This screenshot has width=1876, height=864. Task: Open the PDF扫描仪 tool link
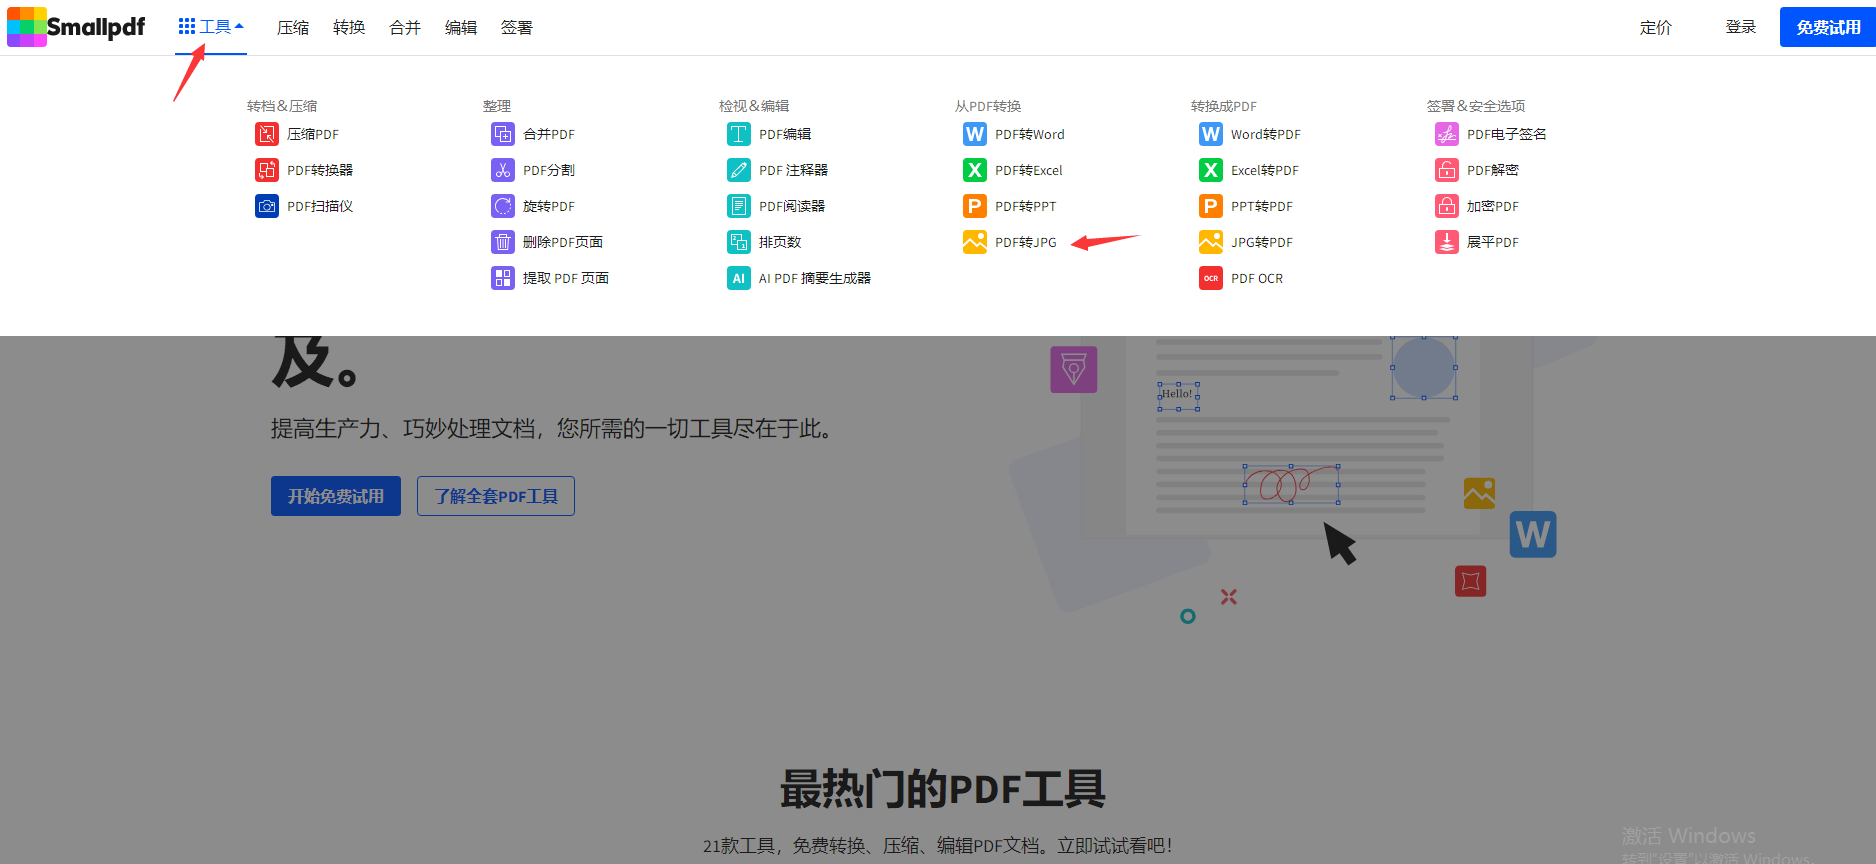click(x=320, y=206)
